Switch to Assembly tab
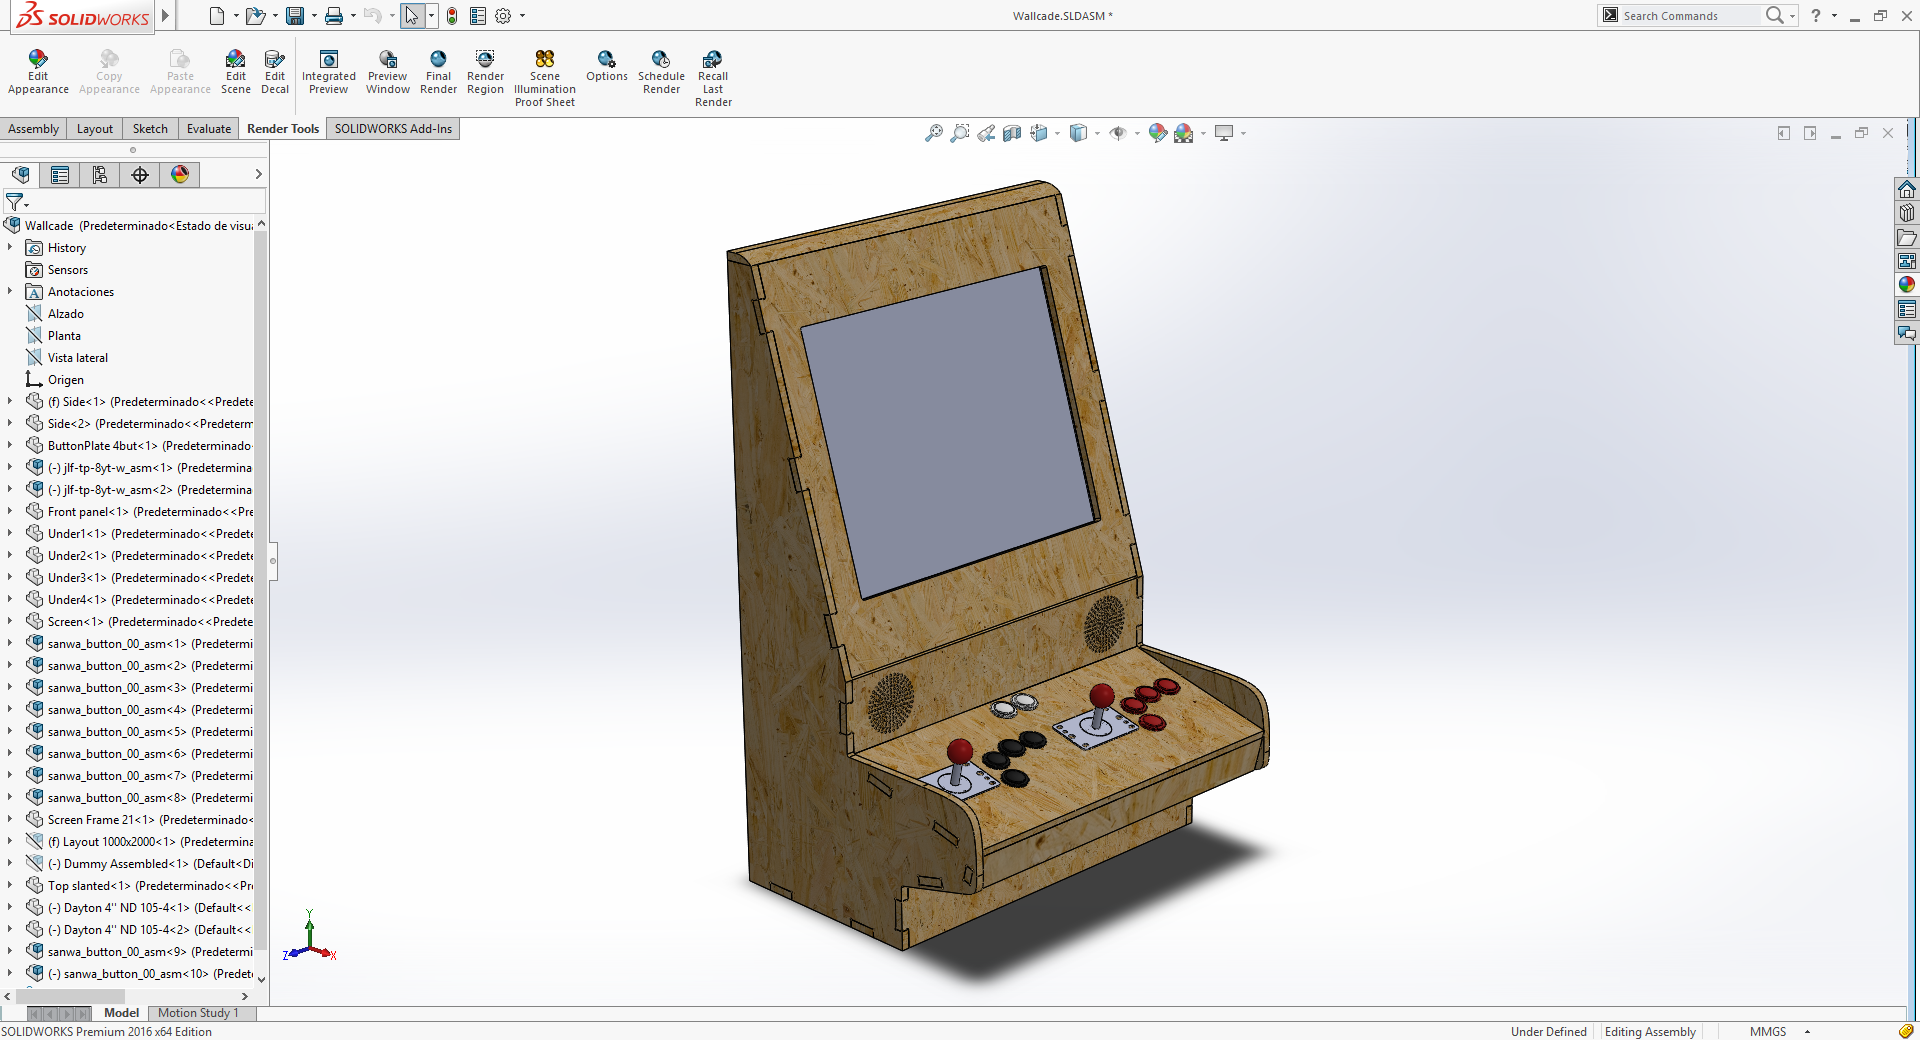The height and width of the screenshot is (1040, 1920). [34, 129]
